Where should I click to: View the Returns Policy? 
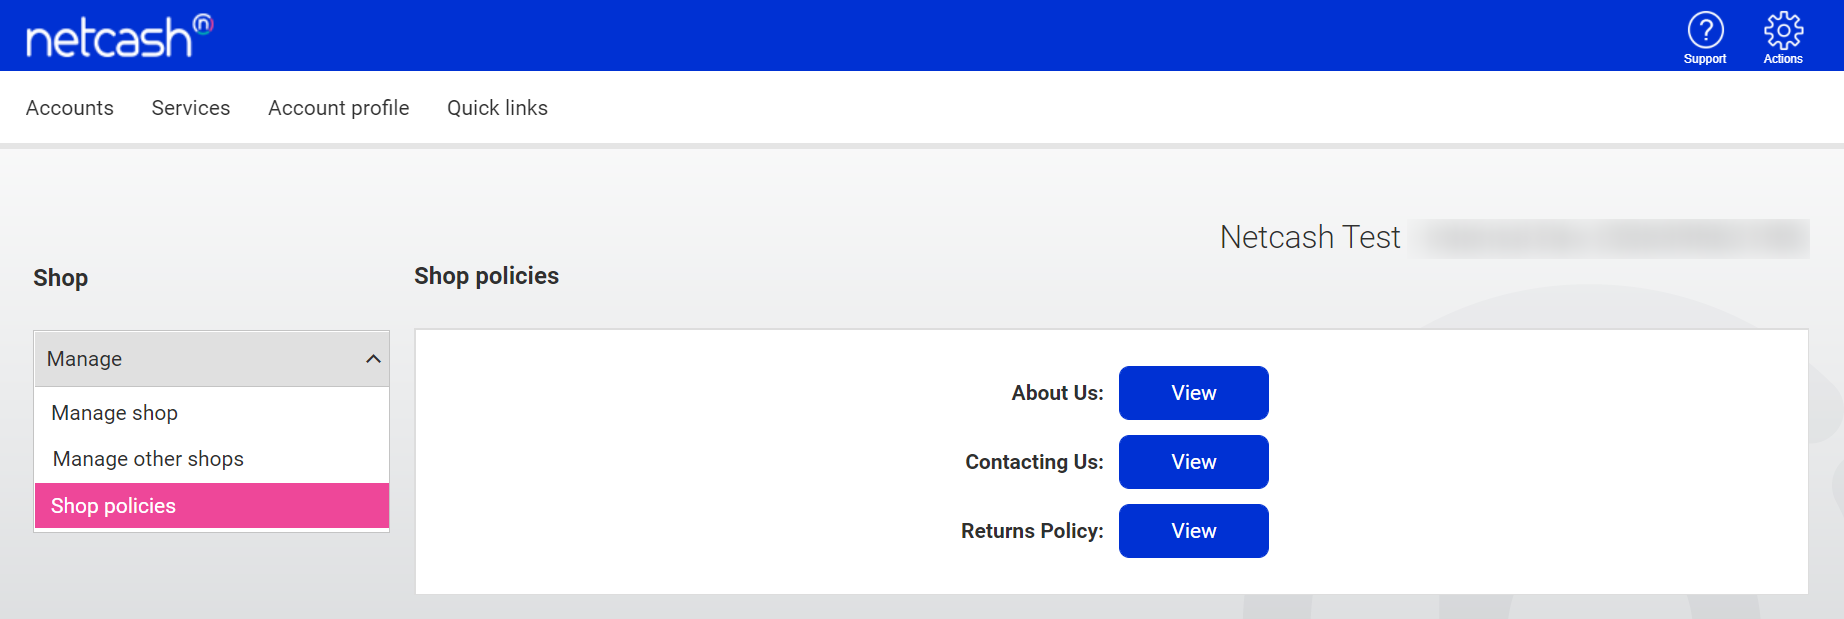click(1194, 531)
